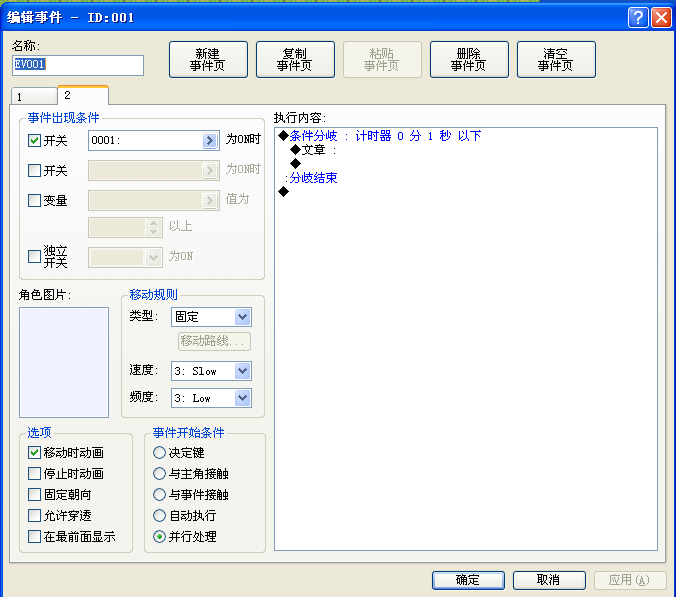Uncheck the first 开关 condition checkbox
Viewport: 676px width, 597px height.
coord(34,141)
